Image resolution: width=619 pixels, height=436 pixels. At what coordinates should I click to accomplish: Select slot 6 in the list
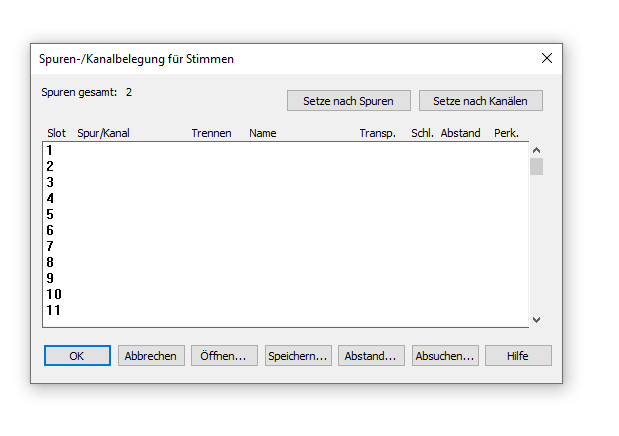[x=285, y=230]
